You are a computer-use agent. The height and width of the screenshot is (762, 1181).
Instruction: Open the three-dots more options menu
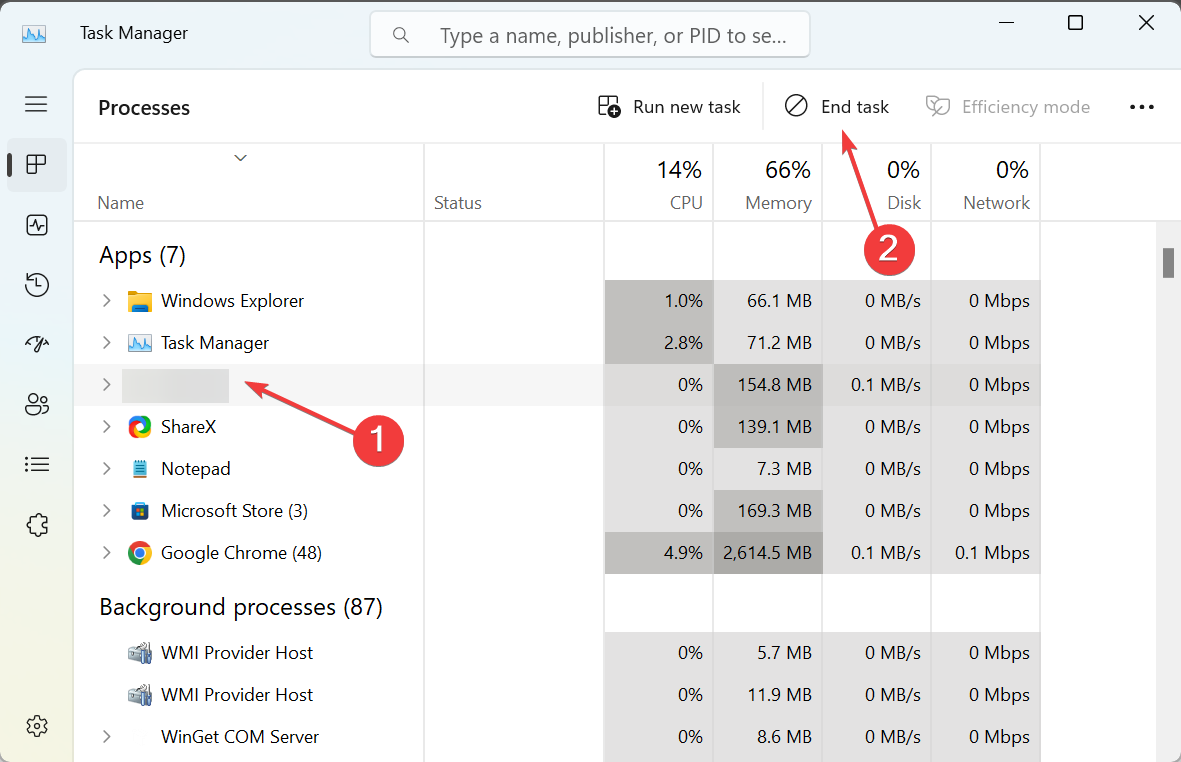pos(1142,107)
